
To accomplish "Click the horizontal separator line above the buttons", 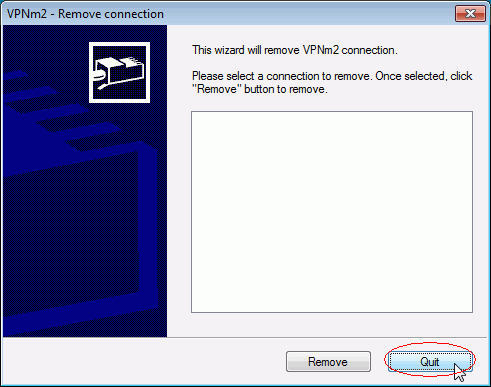I will 245,337.
